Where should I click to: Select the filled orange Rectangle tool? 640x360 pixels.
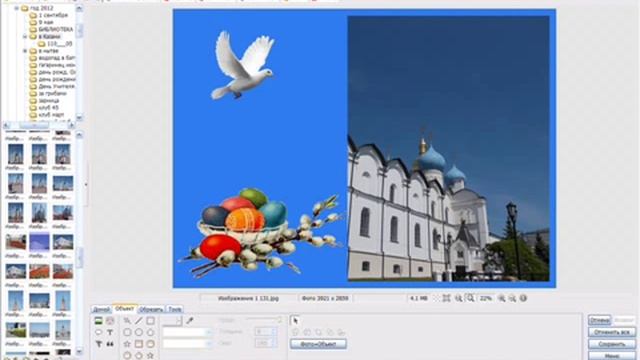[x=139, y=344]
